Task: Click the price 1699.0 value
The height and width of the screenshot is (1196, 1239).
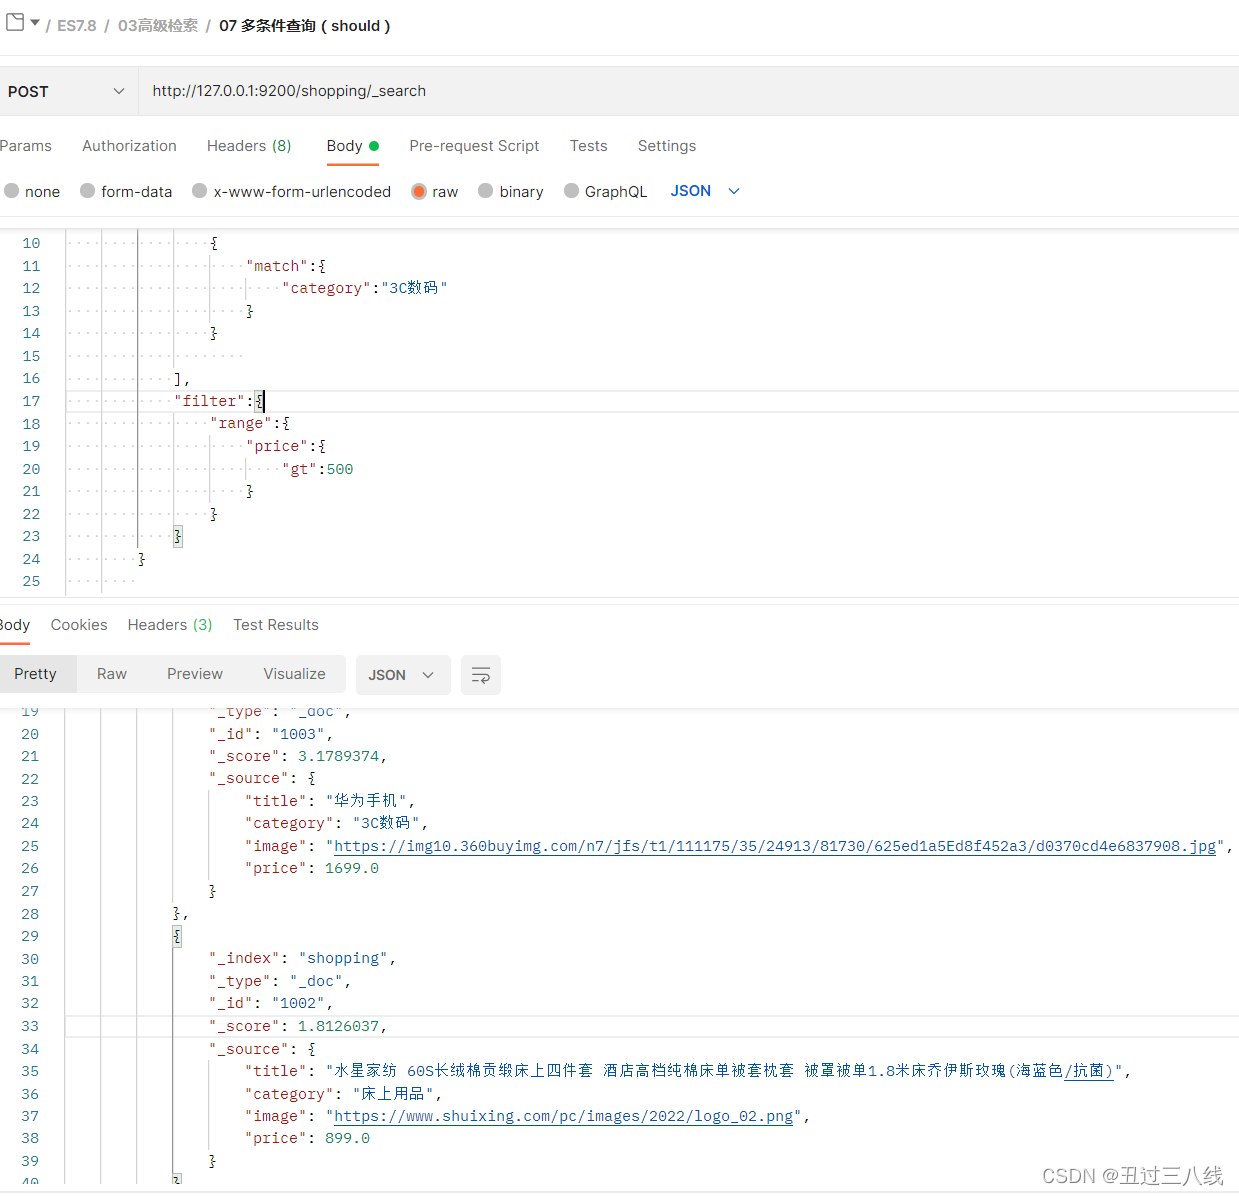Action: tap(352, 868)
